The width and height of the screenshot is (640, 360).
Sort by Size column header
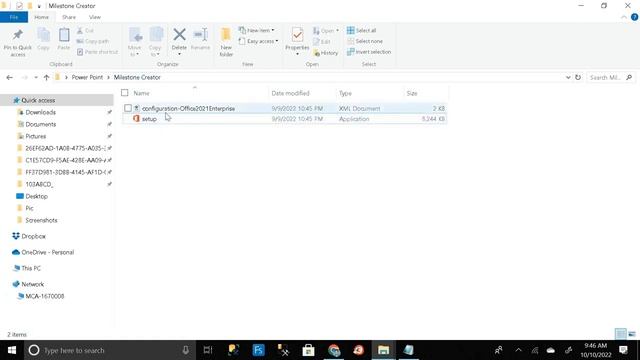tap(412, 93)
